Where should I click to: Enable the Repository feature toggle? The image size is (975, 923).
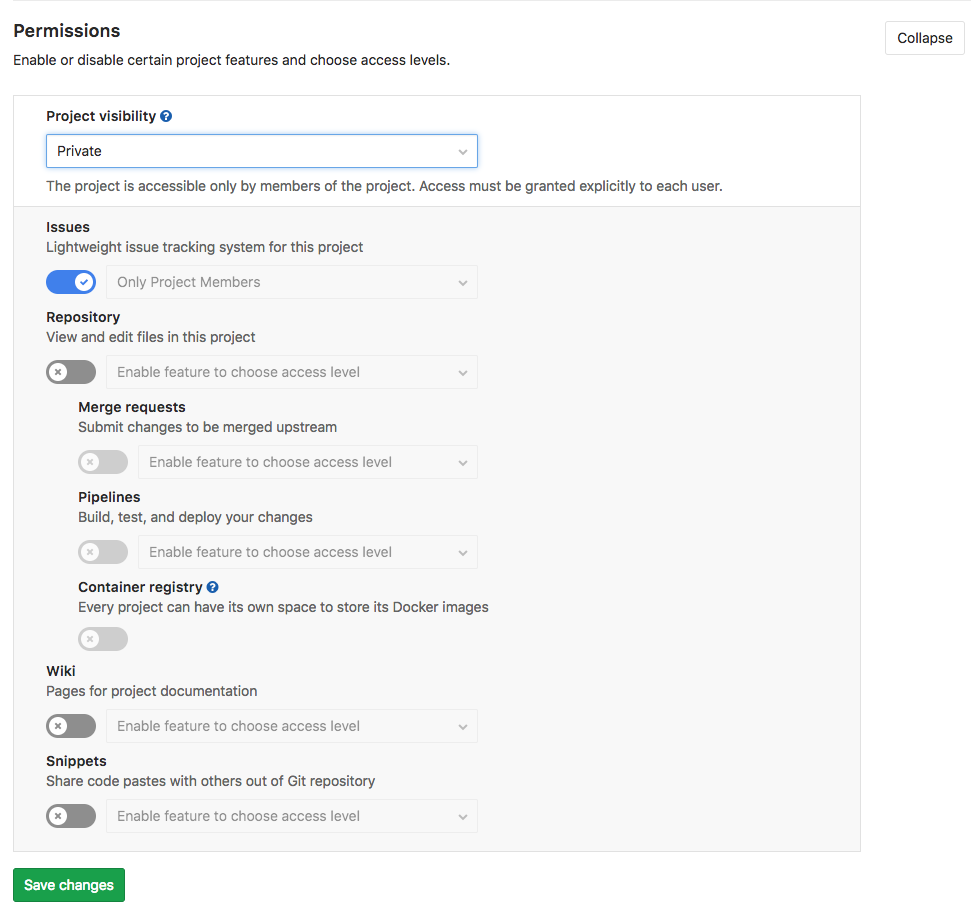(x=71, y=371)
